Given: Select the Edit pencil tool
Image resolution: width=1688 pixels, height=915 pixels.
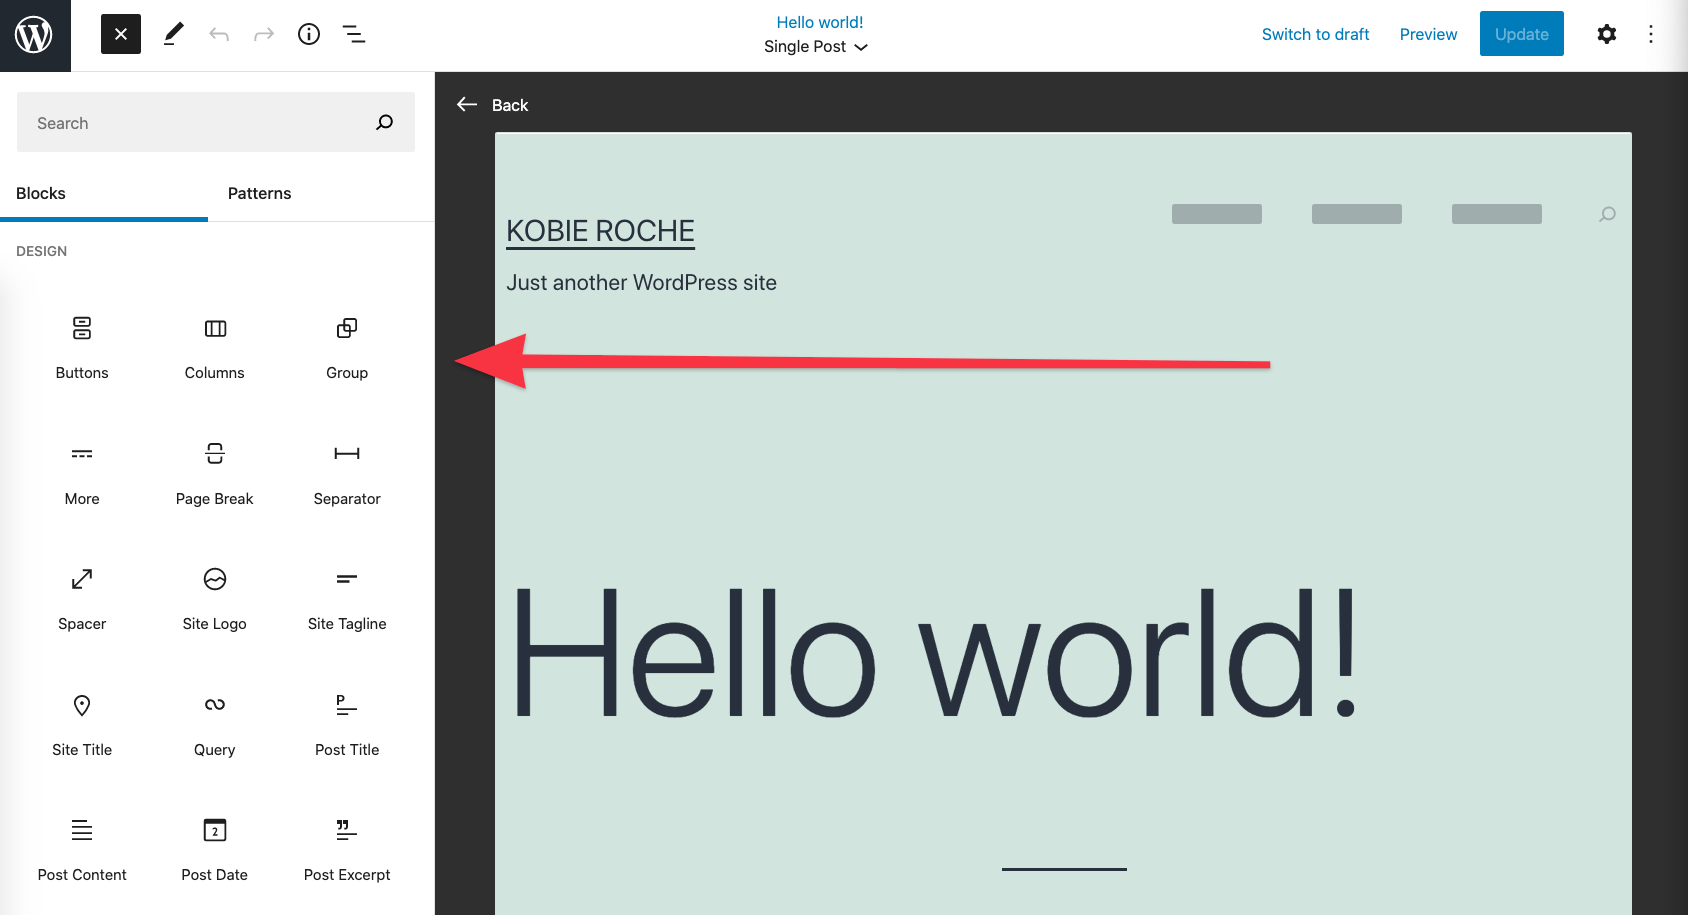Looking at the screenshot, I should coord(173,34).
